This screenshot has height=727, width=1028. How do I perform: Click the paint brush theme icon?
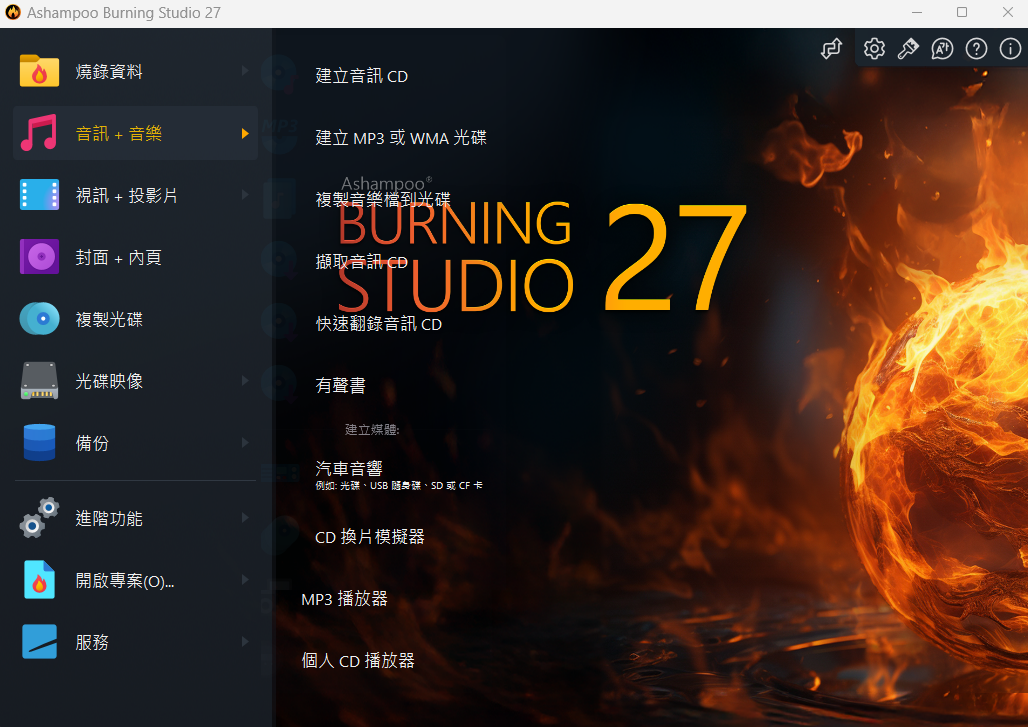click(908, 49)
